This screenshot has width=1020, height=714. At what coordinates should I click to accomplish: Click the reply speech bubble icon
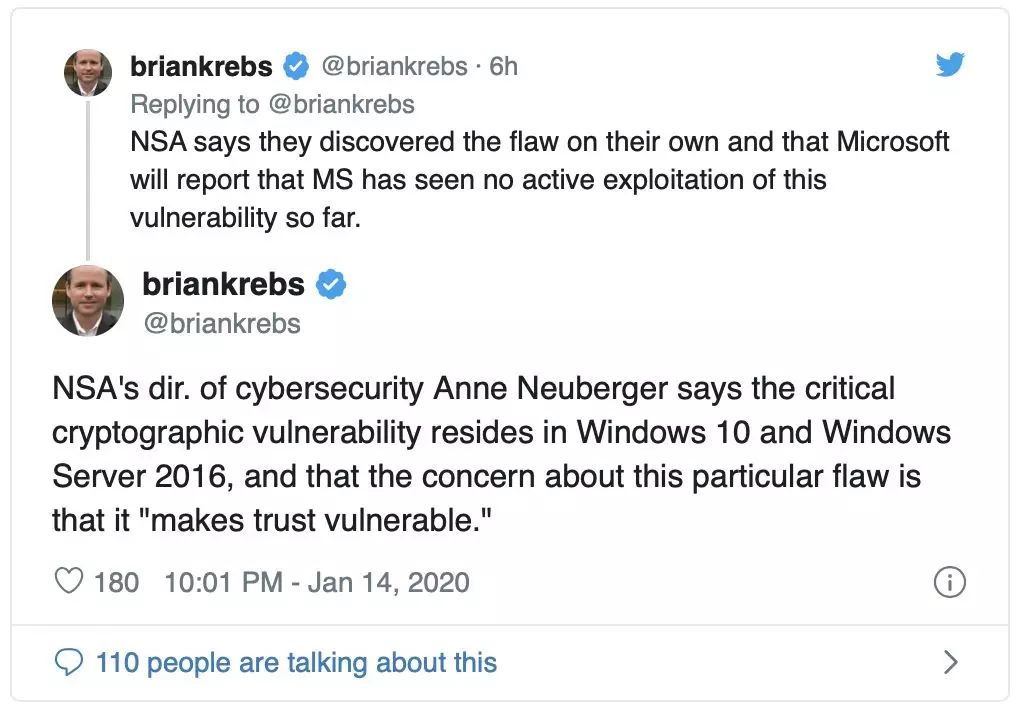68,661
